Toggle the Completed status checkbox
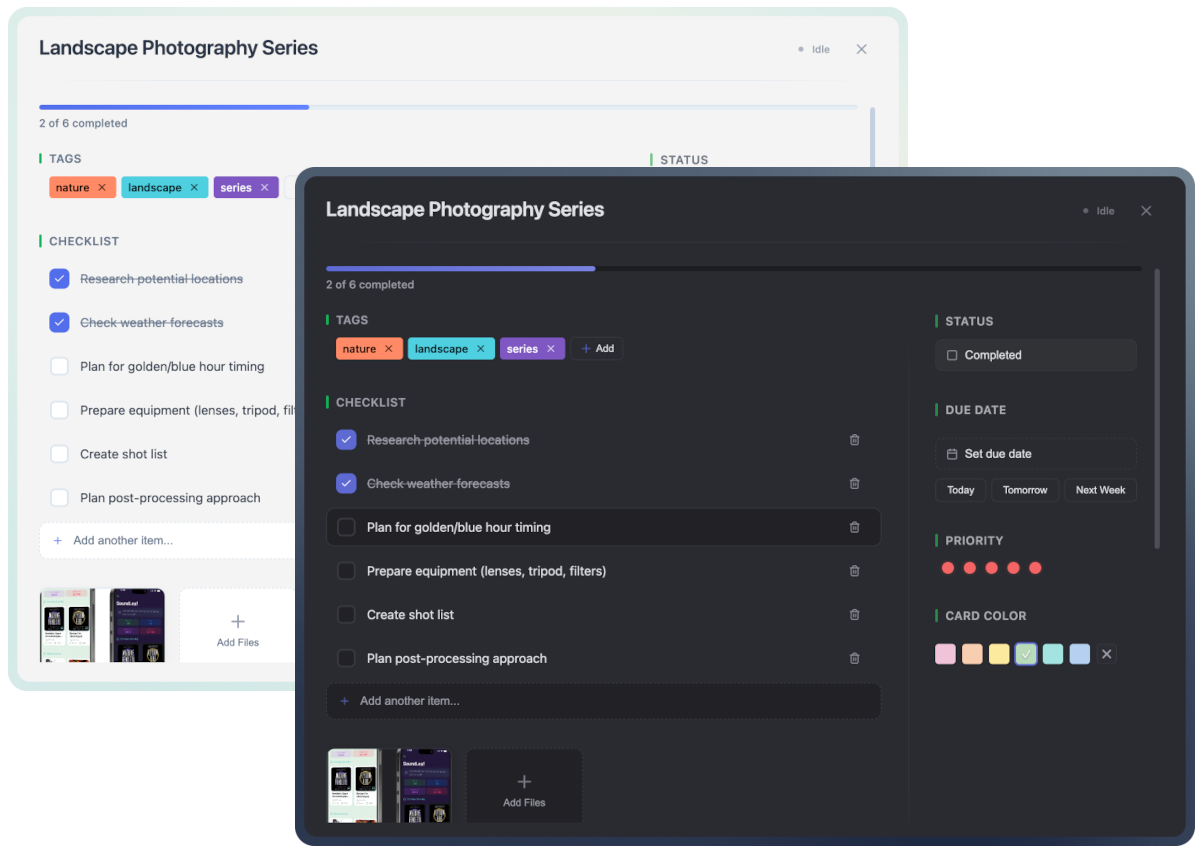 (952, 355)
